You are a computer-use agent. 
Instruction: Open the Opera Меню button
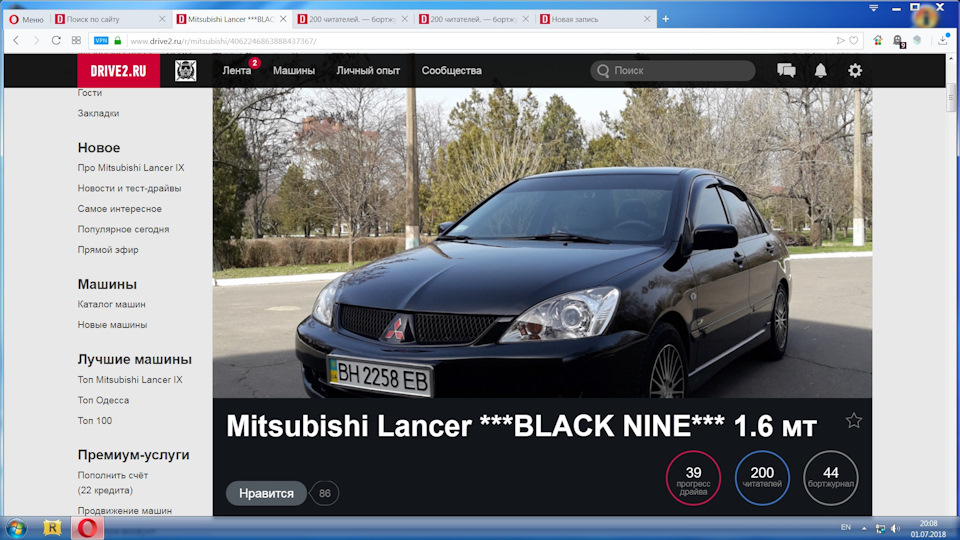(26, 20)
